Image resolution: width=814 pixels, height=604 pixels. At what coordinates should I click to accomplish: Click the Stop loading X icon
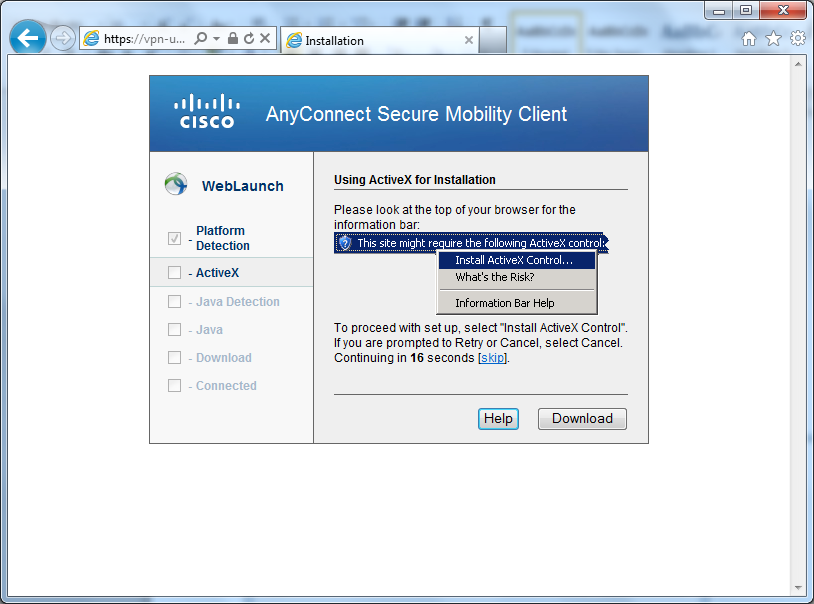coord(265,38)
